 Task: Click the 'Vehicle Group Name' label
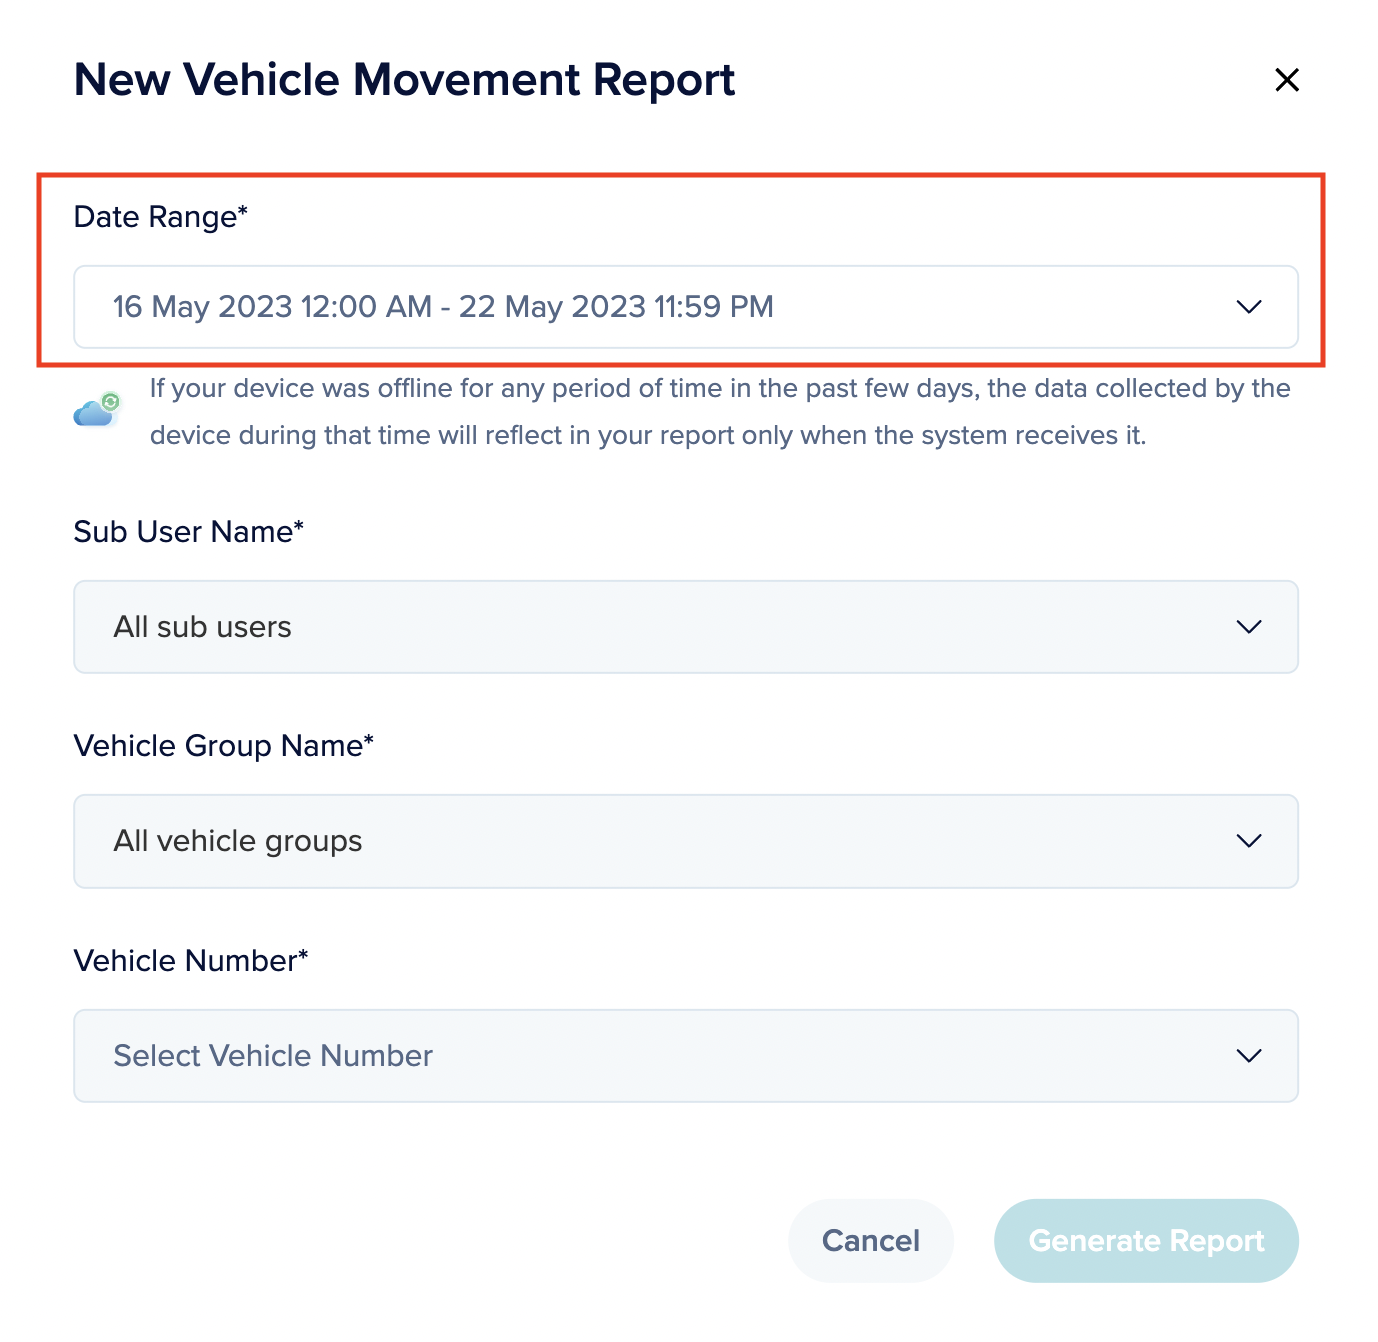[x=223, y=746]
